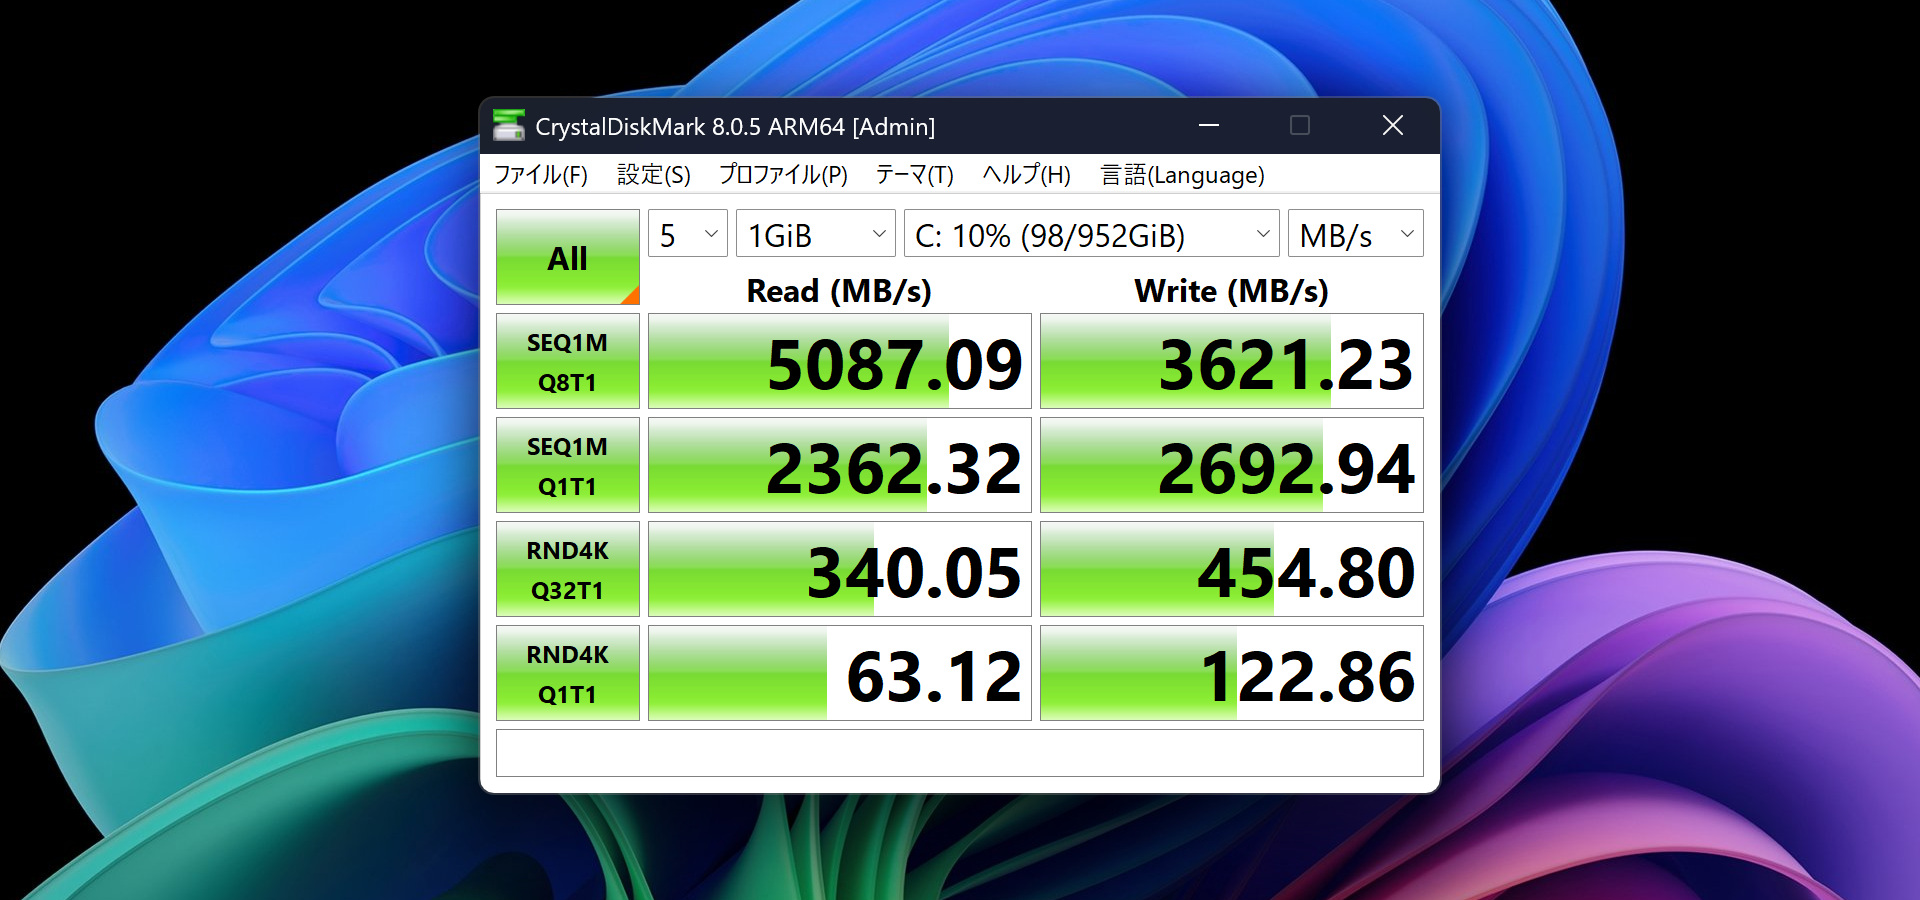Start the RND4K Q1T1 test
The width and height of the screenshot is (1920, 900).
click(568, 673)
